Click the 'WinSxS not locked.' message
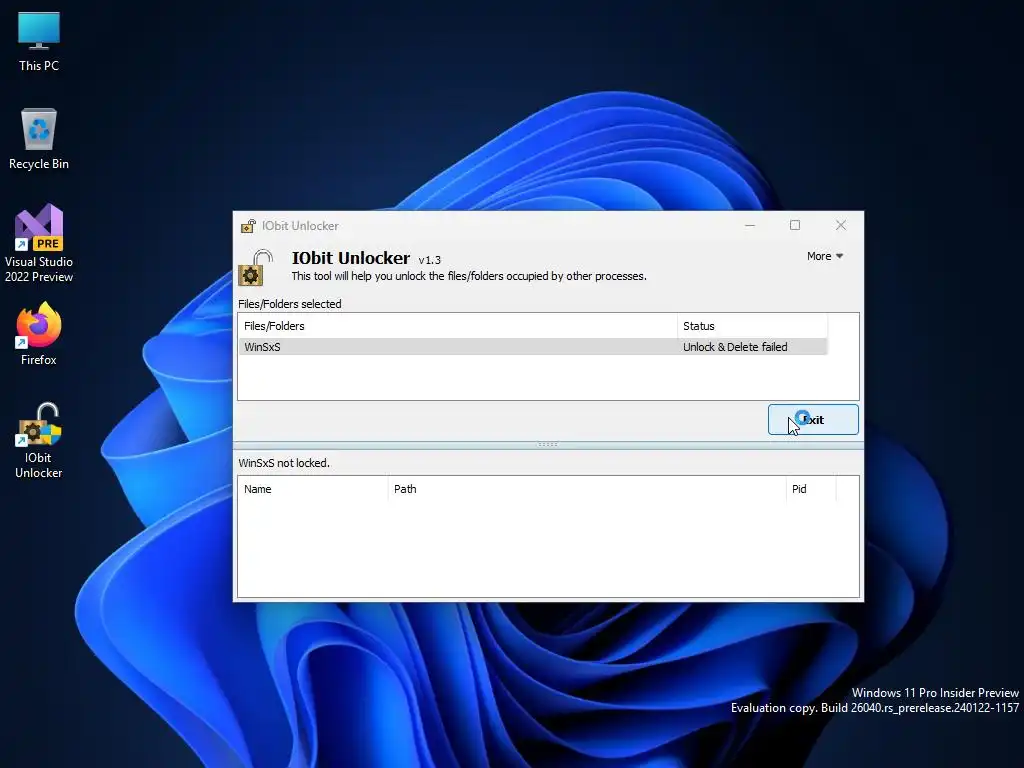The image size is (1024, 768). click(x=284, y=463)
